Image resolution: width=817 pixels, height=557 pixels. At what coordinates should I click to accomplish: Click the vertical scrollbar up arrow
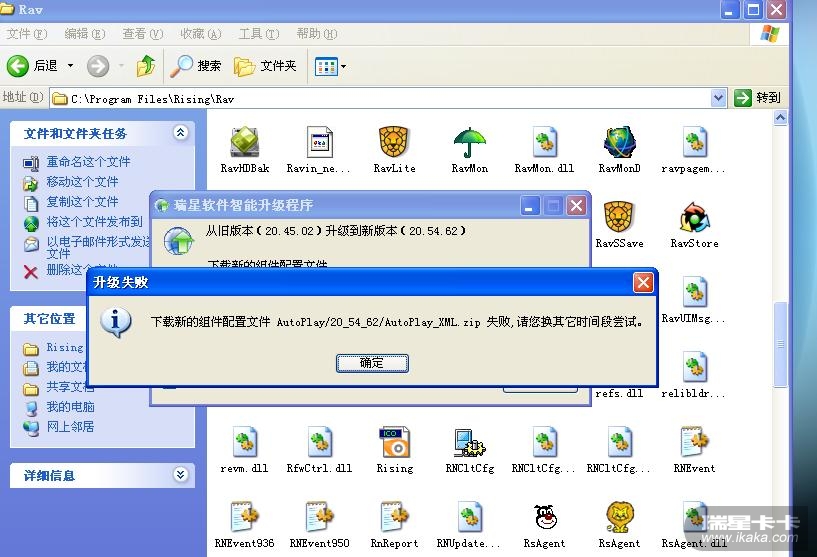[780, 118]
